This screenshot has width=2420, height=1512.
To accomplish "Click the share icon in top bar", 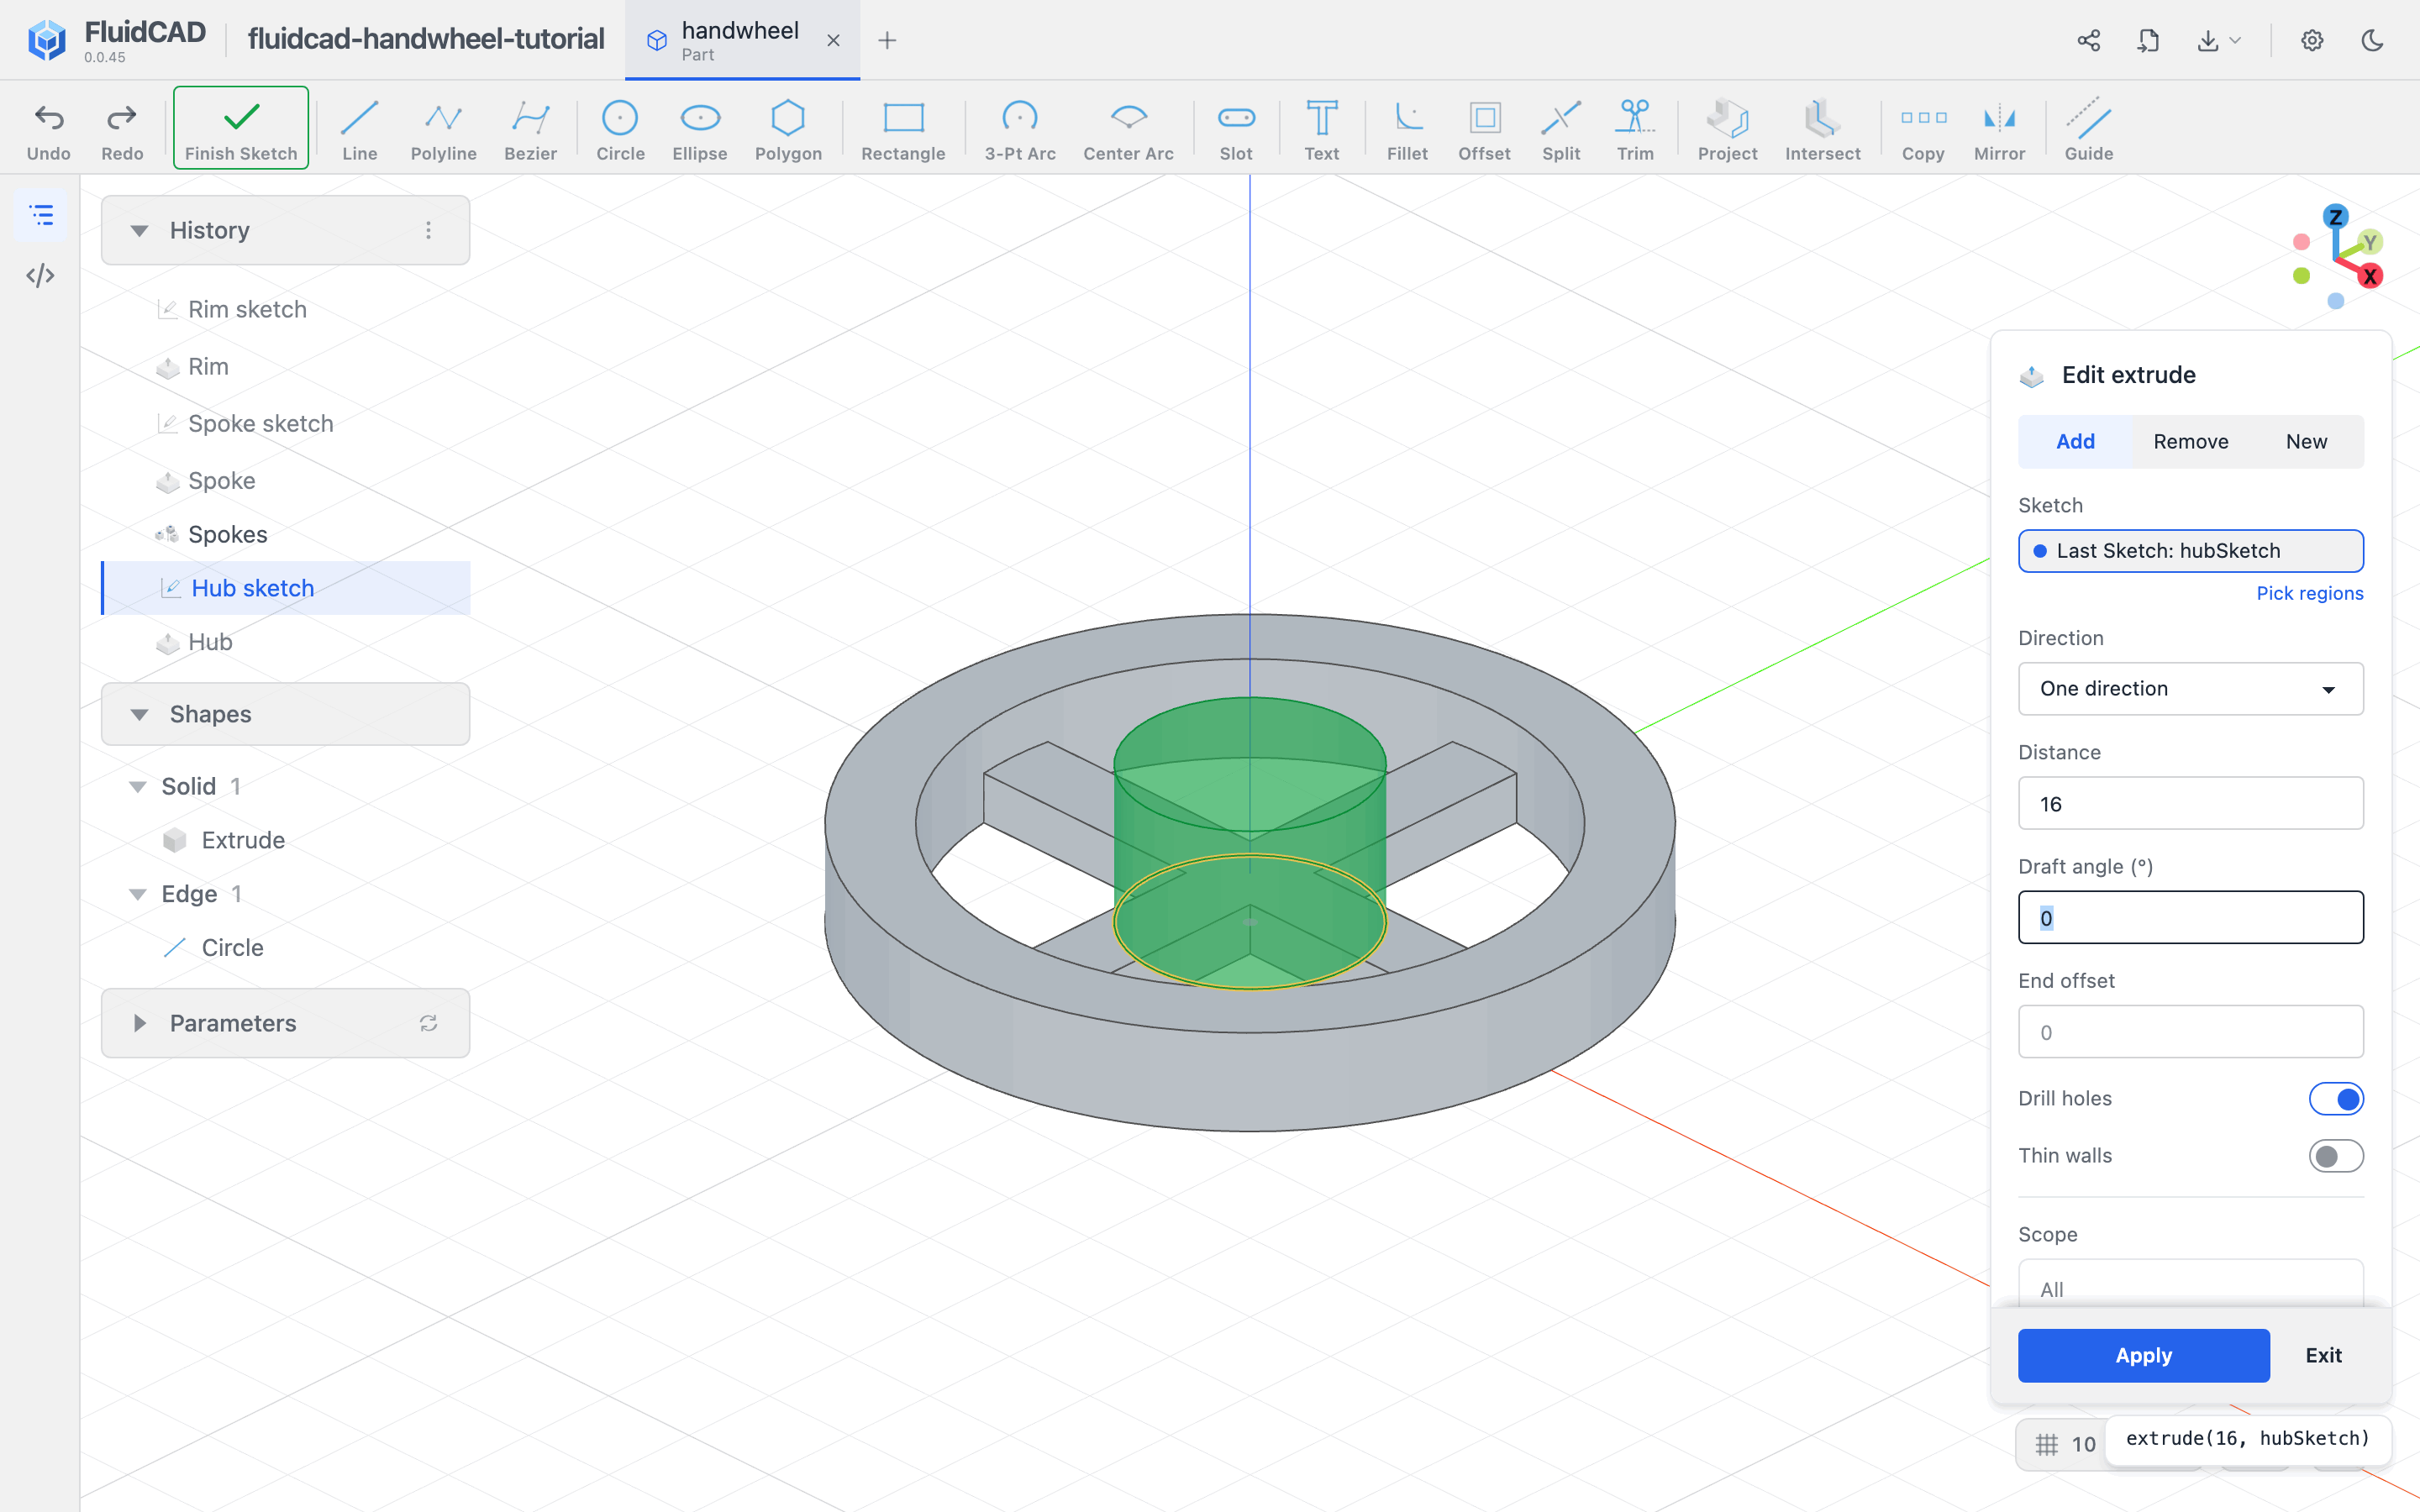I will pyautogui.click(x=2089, y=40).
